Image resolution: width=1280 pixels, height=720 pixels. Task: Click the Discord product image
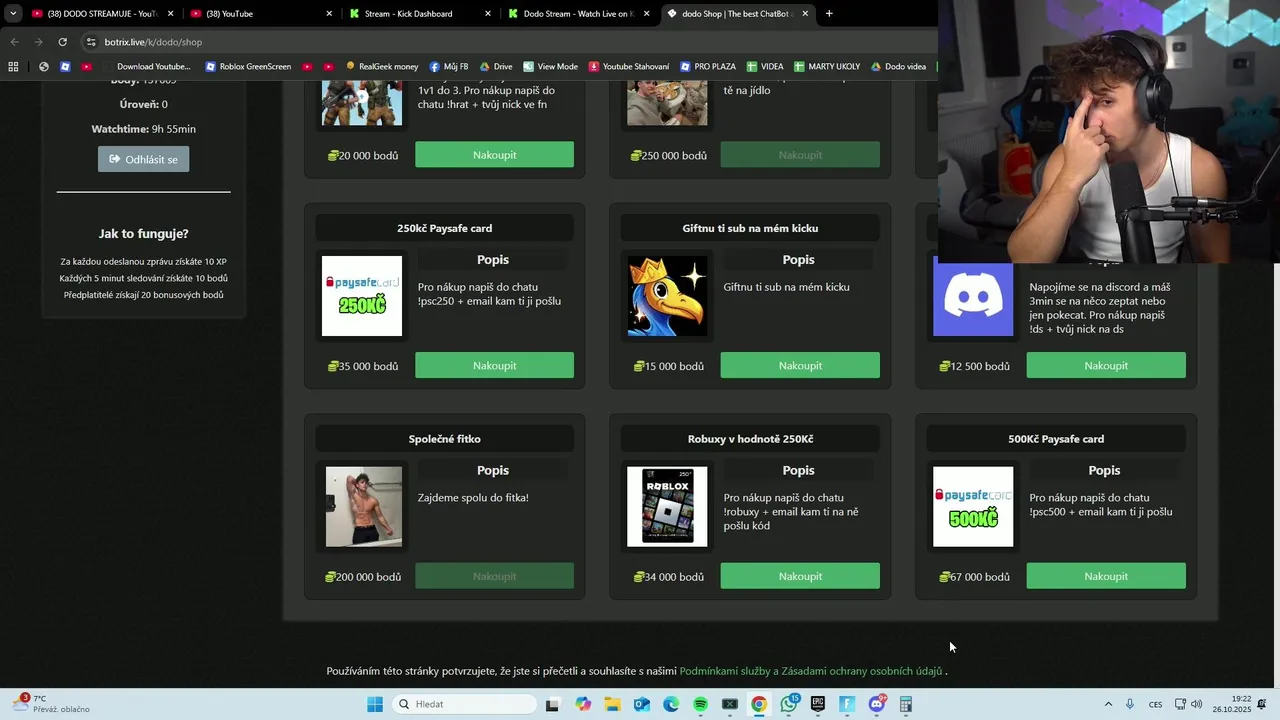973,296
